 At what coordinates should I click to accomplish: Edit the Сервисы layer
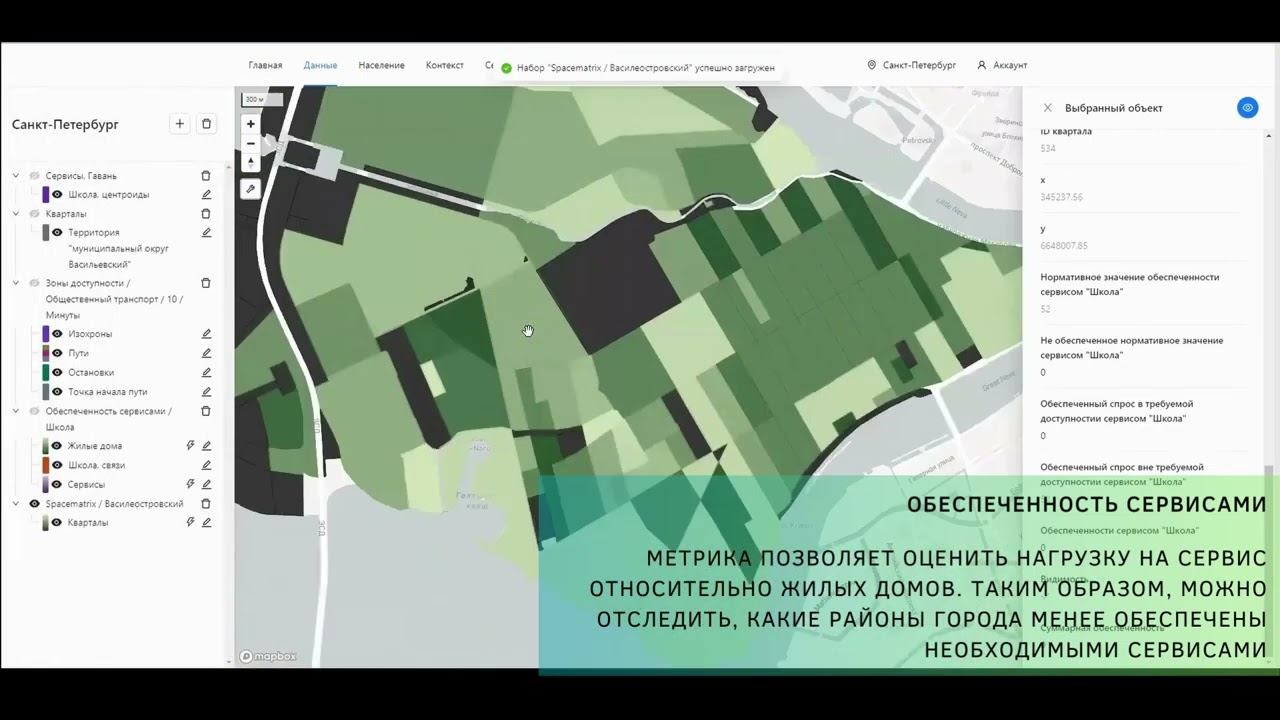pyautogui.click(x=206, y=484)
